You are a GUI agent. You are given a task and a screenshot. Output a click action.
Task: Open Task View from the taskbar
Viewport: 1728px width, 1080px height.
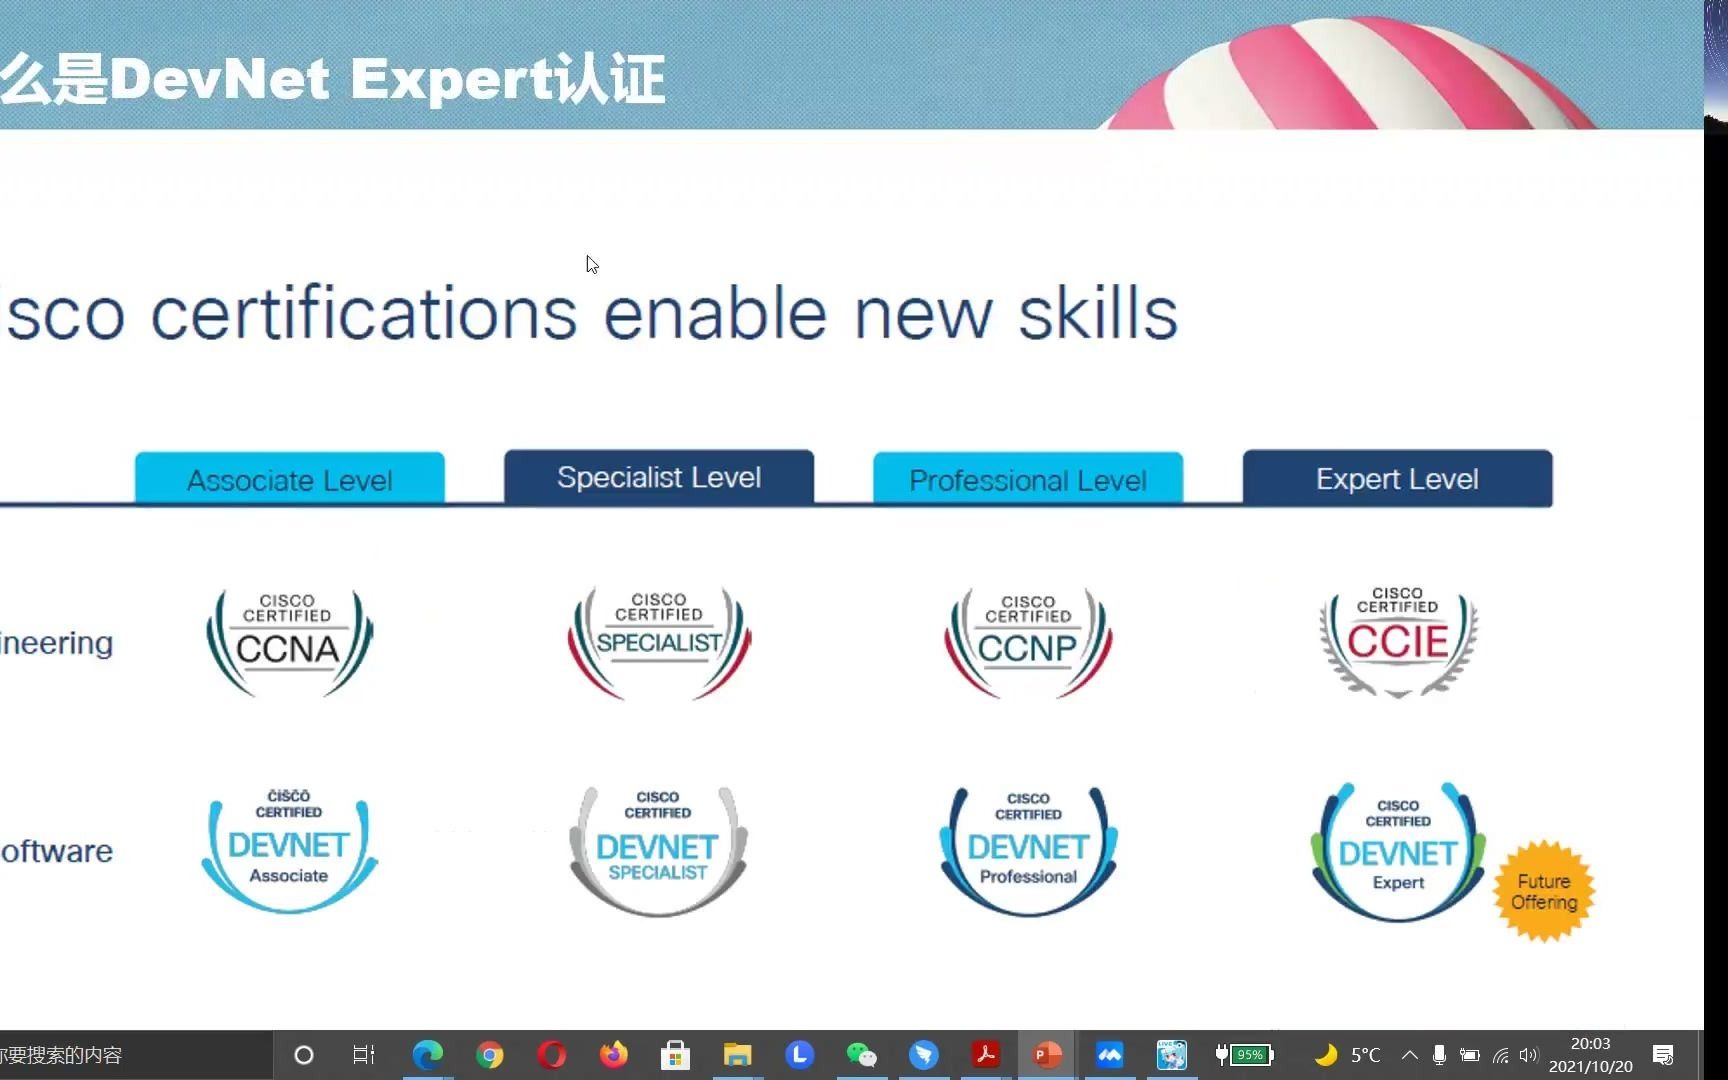click(364, 1055)
